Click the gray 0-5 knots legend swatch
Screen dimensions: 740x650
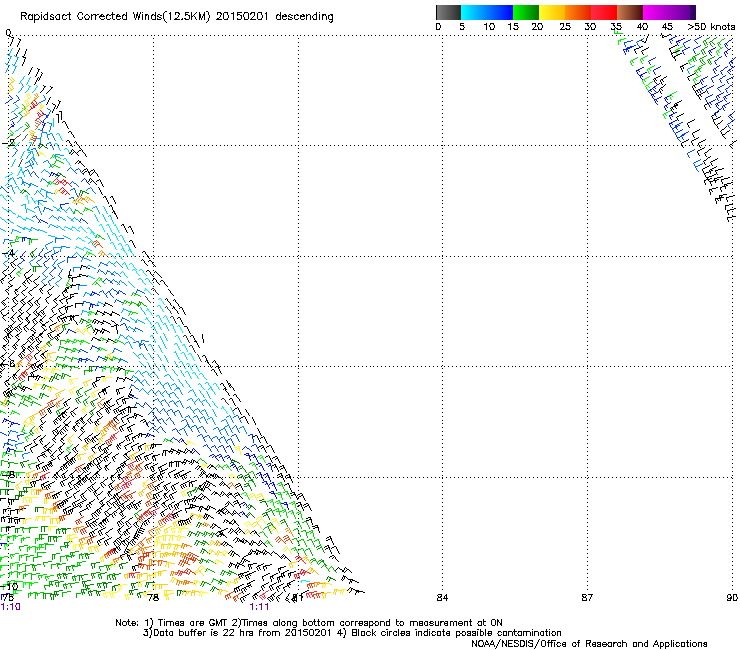[448, 12]
